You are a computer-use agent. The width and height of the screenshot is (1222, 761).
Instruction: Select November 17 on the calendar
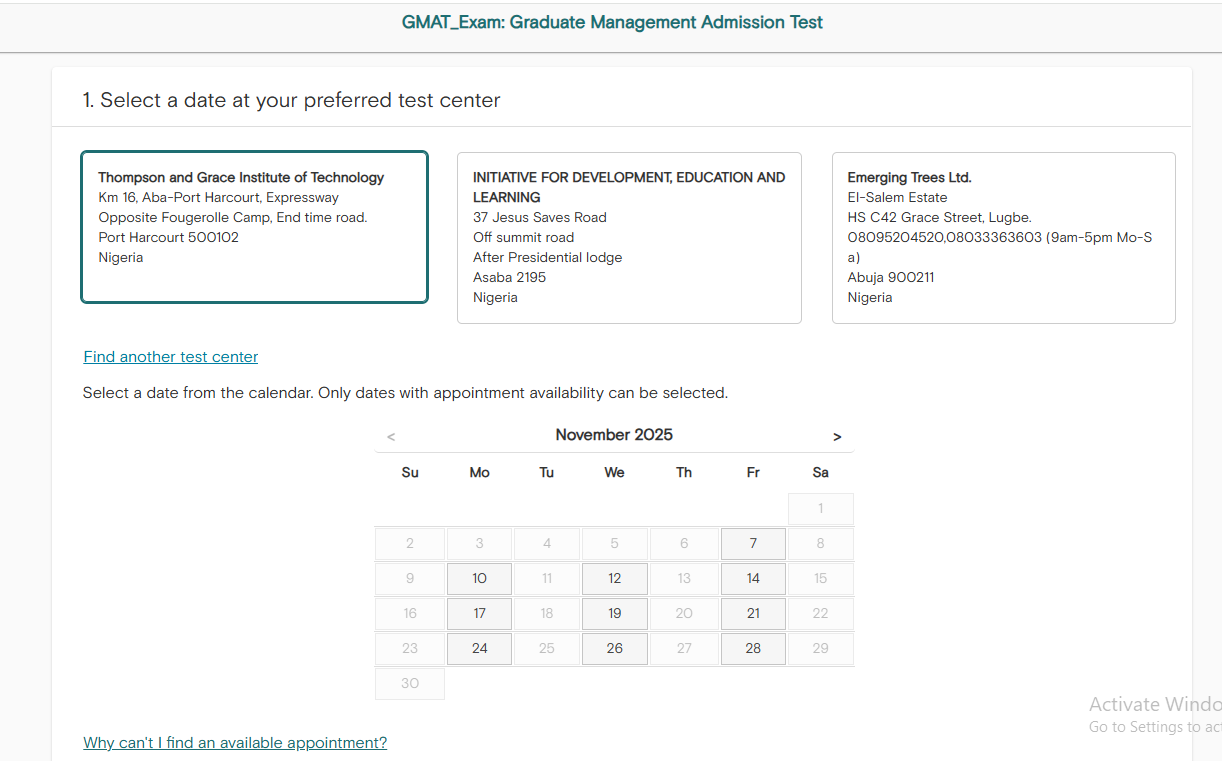(479, 613)
